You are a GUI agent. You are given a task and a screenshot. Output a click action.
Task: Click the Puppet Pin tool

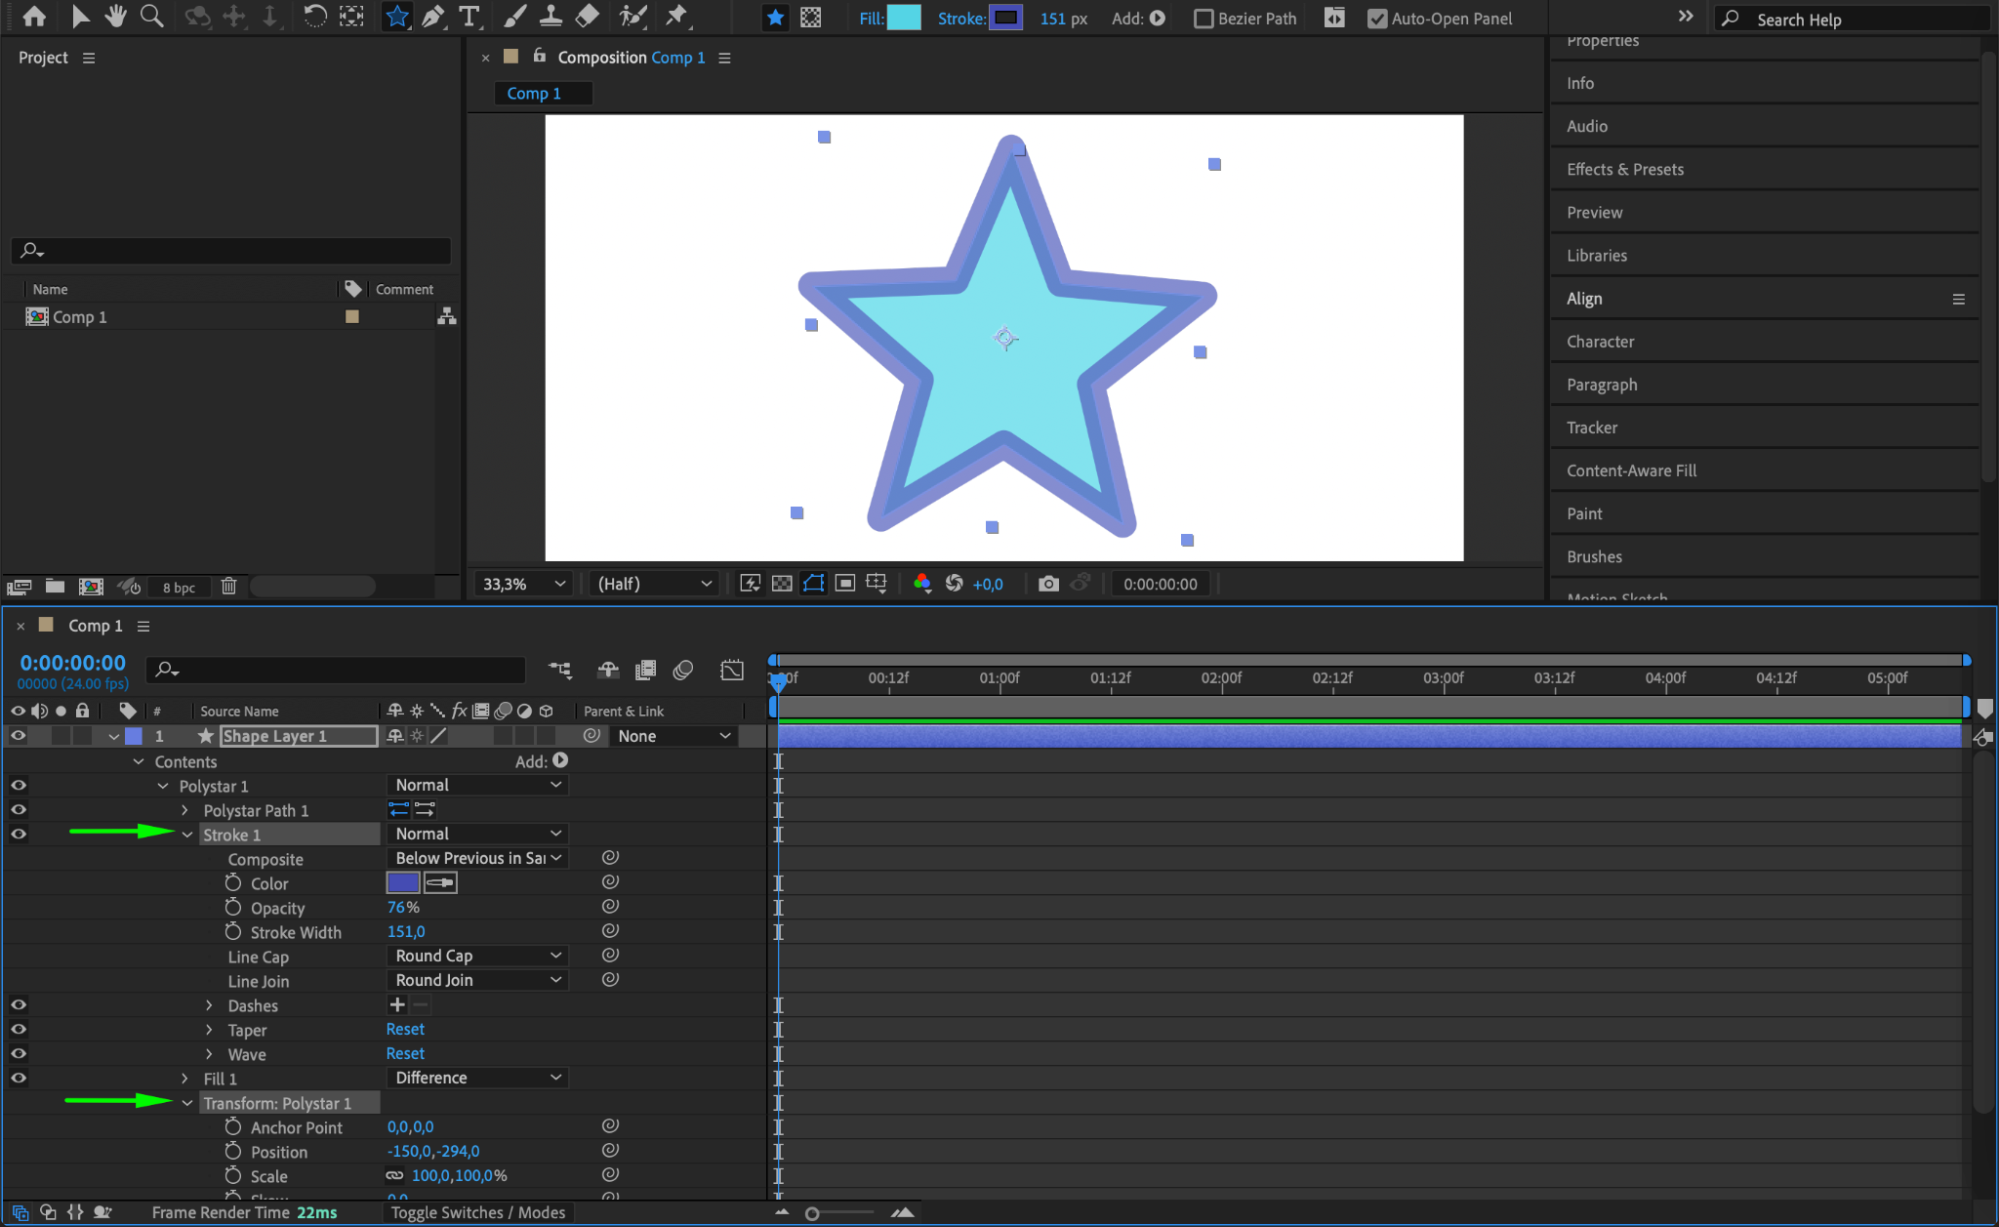(x=677, y=16)
